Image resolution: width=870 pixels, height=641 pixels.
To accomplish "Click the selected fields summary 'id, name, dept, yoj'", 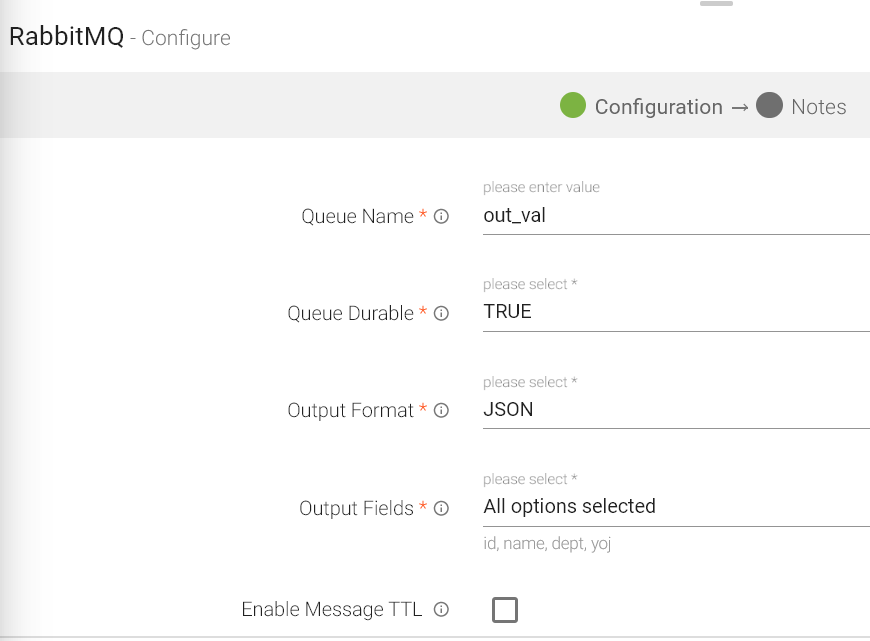I will [545, 545].
